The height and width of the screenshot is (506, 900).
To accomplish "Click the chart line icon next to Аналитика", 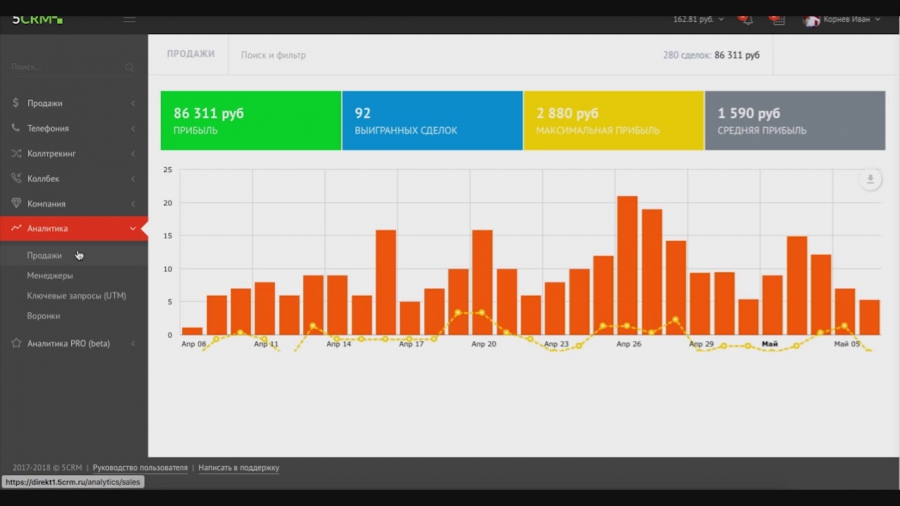I will pyautogui.click(x=16, y=228).
